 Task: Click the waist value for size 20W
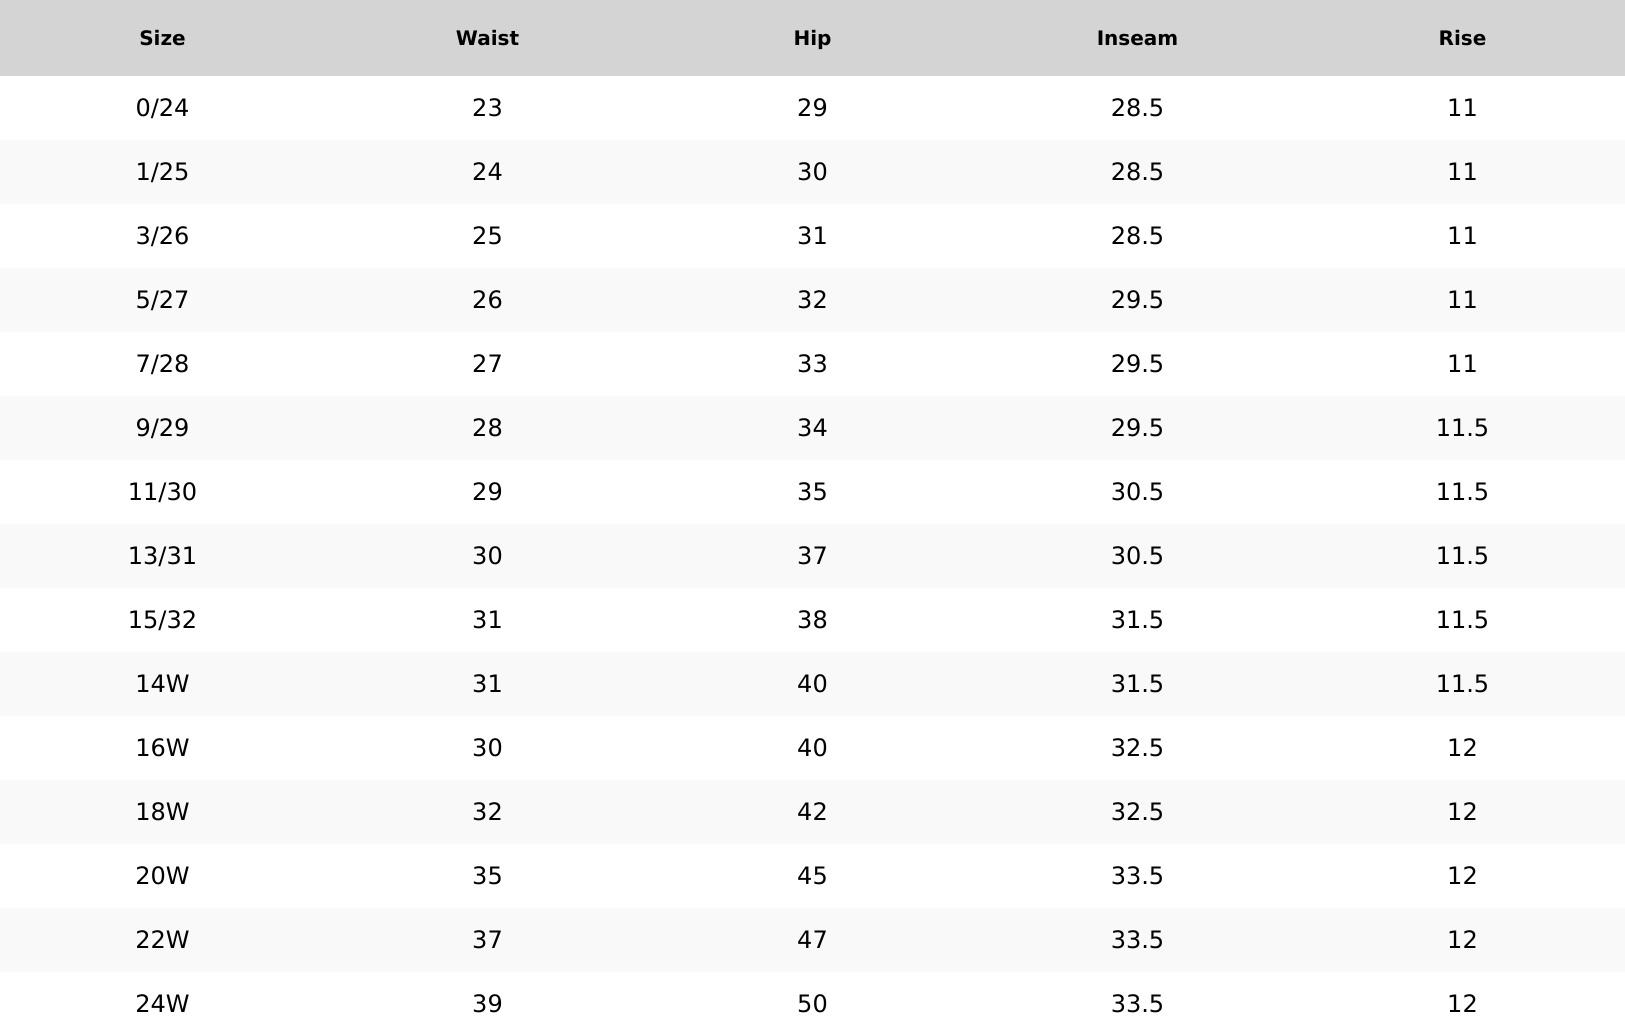point(487,876)
